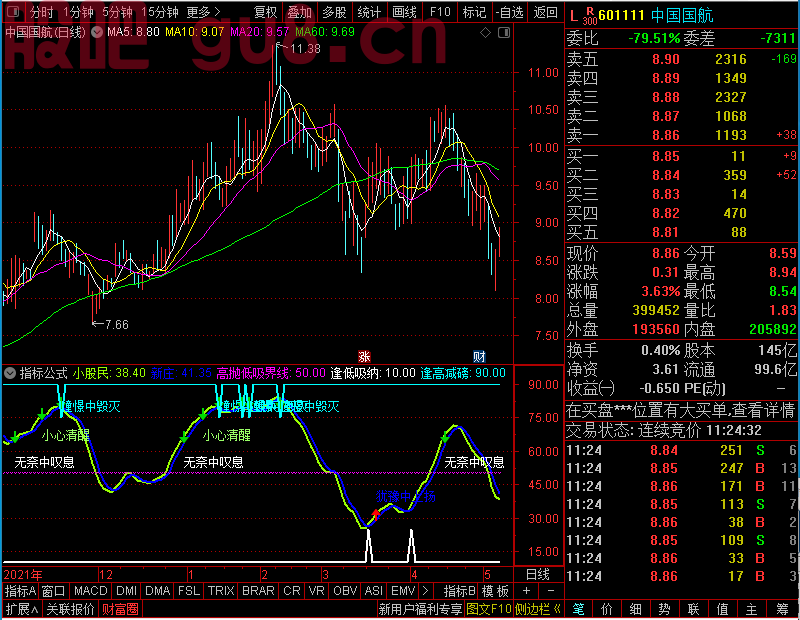
Task: Select the 笔 tick details tab
Action: 579,609
